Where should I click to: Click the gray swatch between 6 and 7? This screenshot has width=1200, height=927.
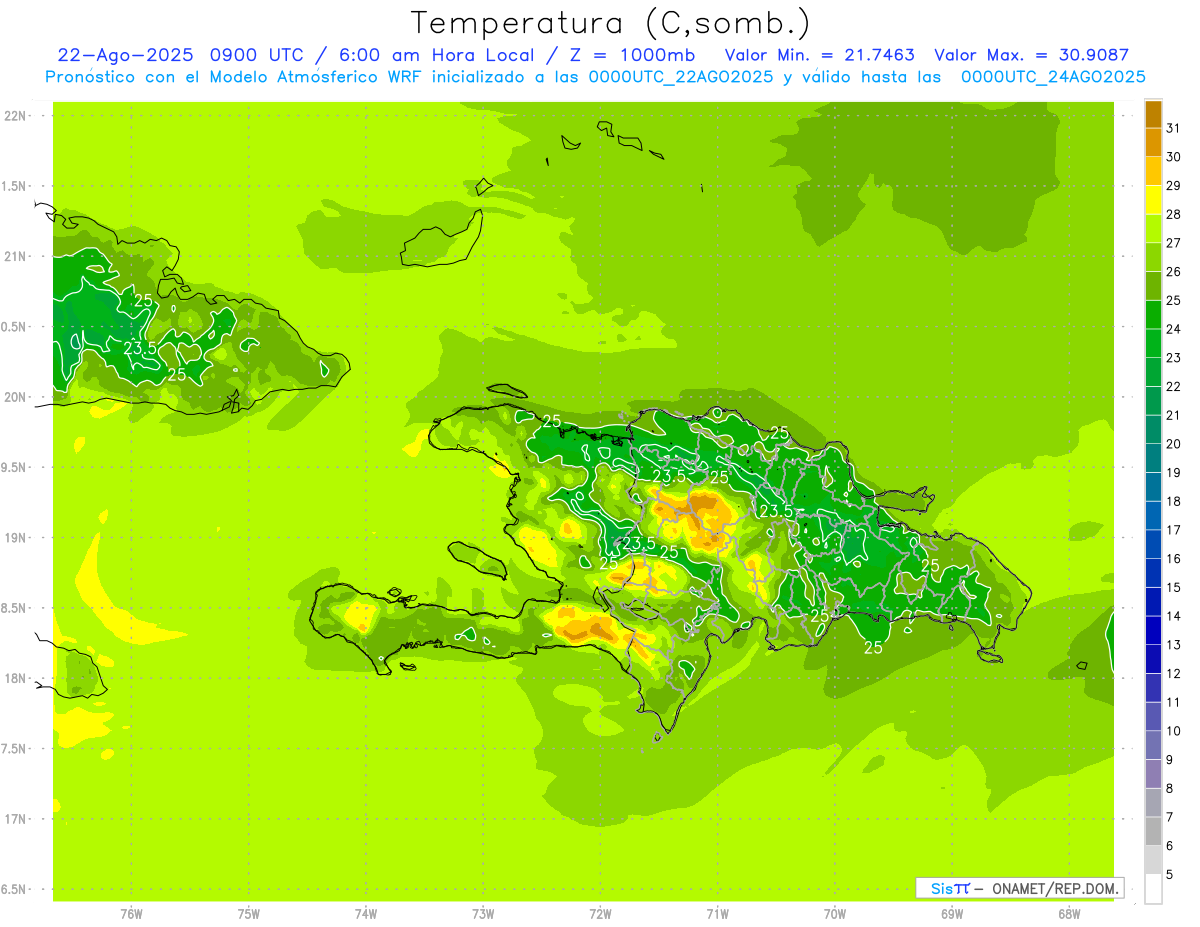(x=1153, y=831)
